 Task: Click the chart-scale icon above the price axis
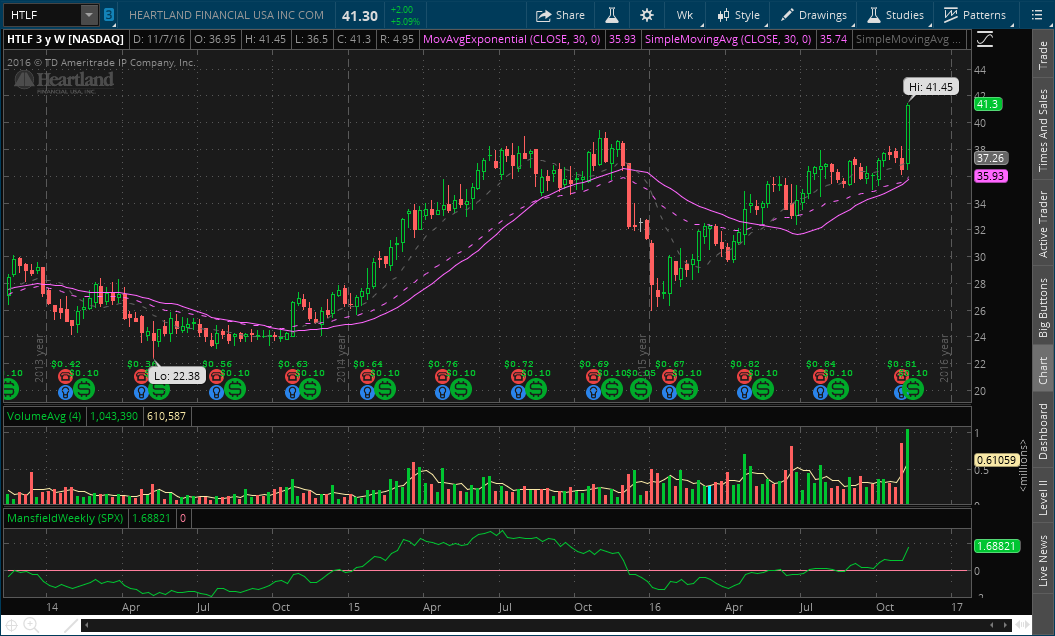tap(985, 39)
